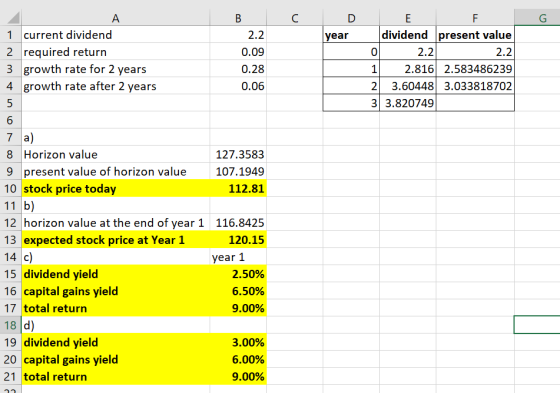Select expected price 120.15
The image size is (560, 393).
click(x=238, y=240)
